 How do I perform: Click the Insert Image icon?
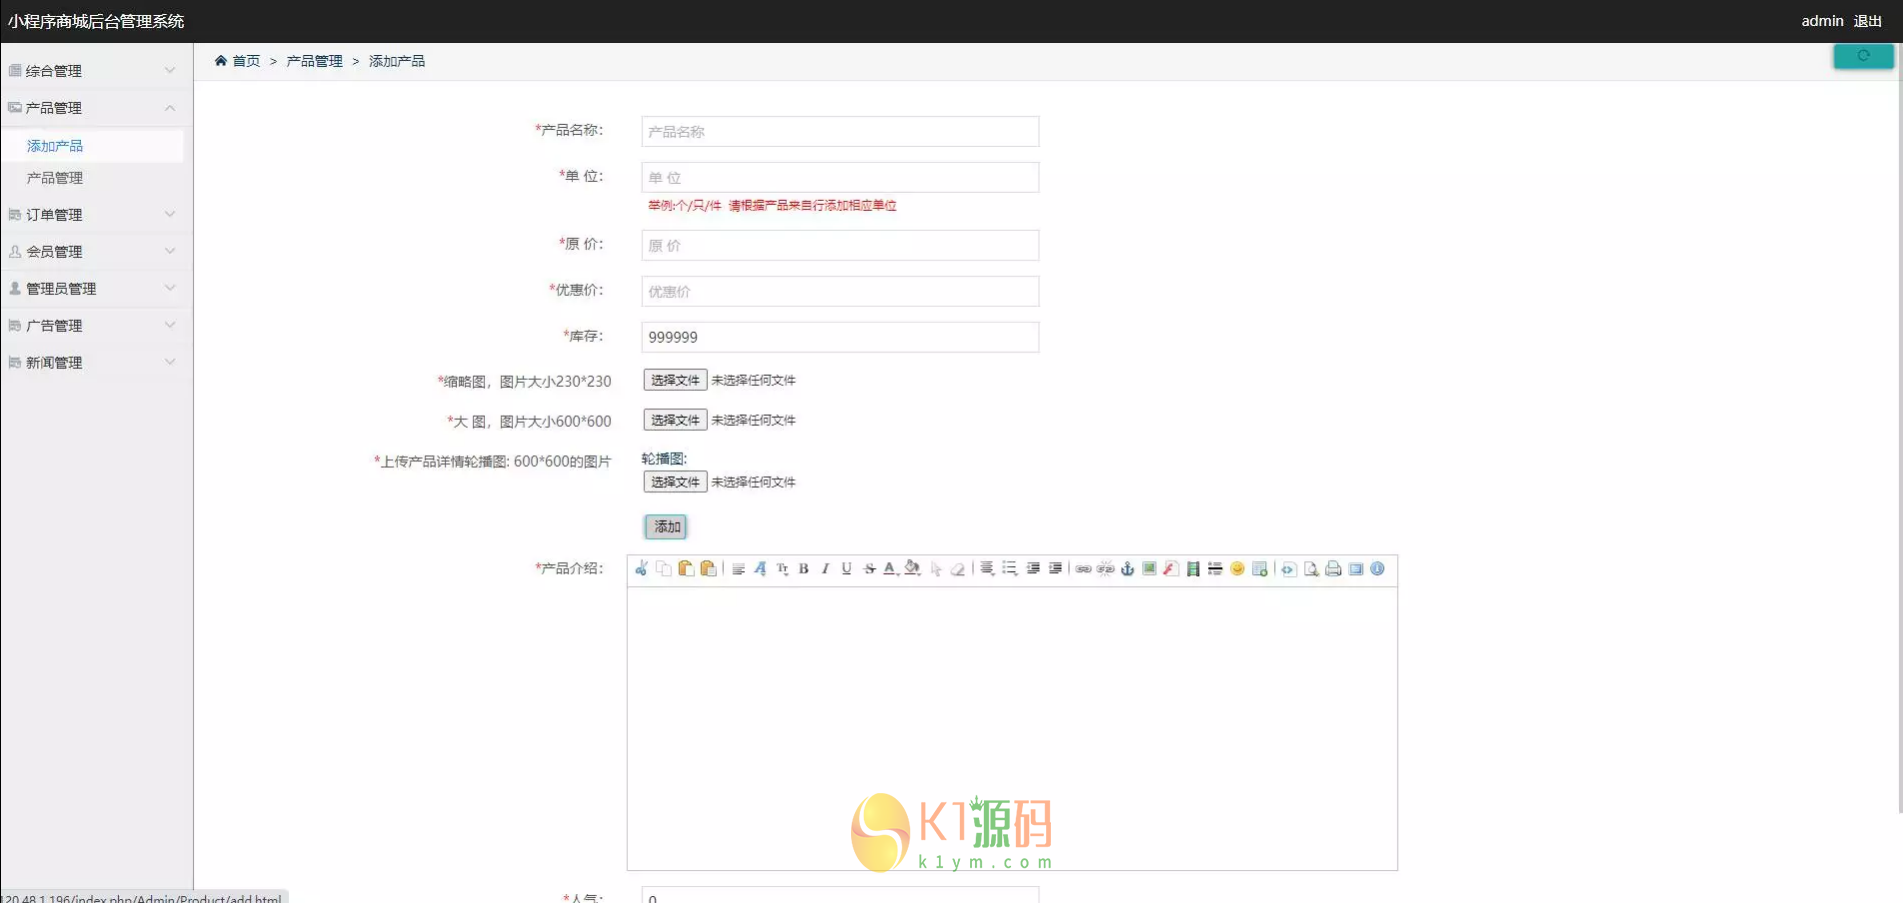point(1149,569)
